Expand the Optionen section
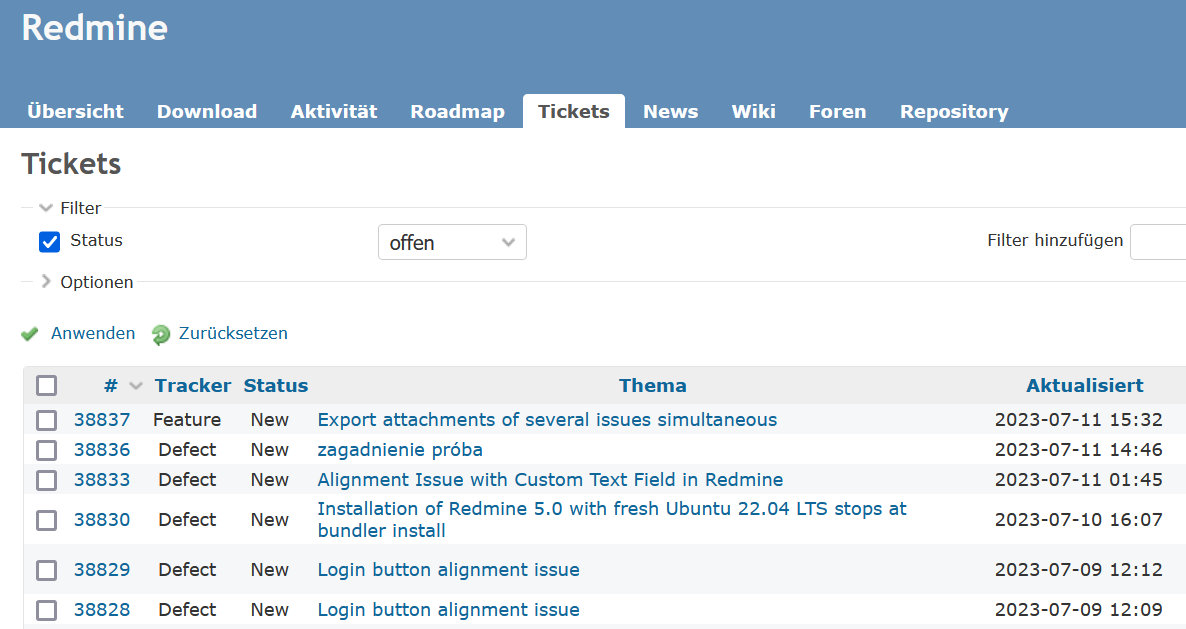1186x629 pixels. pos(46,281)
